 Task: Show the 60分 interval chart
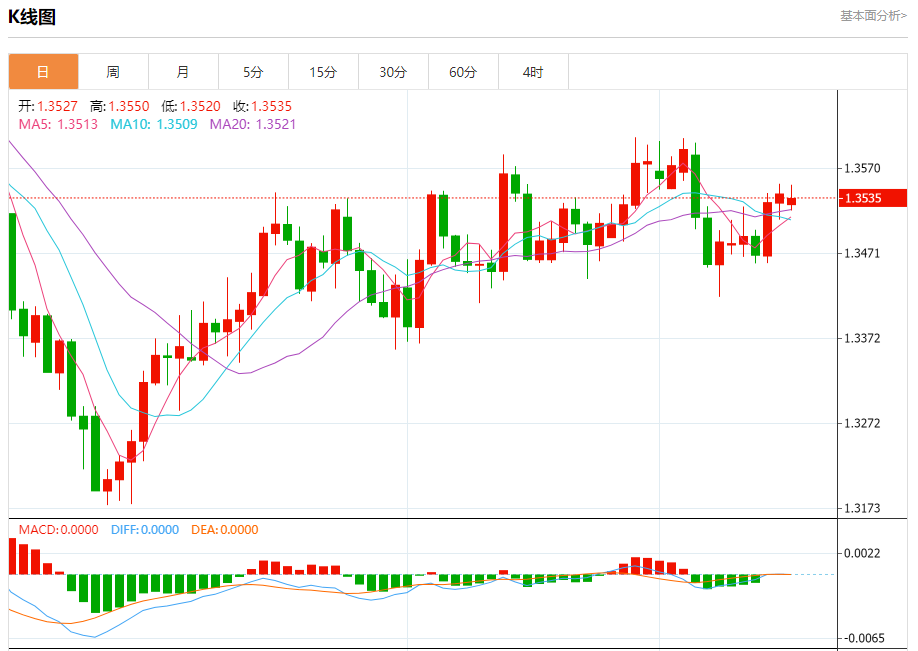point(463,72)
